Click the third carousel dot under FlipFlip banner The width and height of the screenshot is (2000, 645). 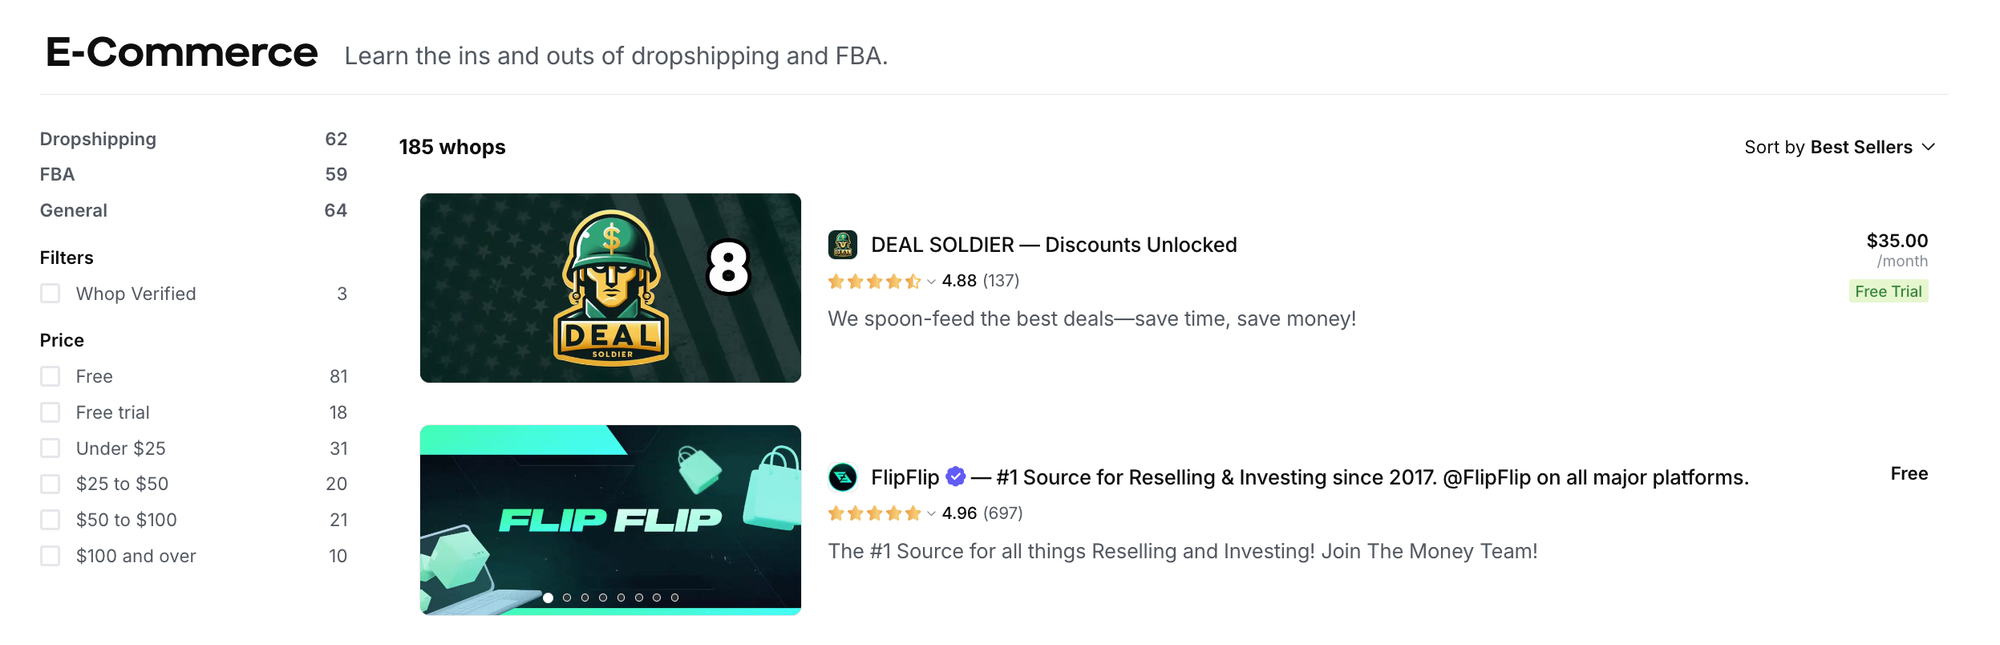pyautogui.click(x=584, y=599)
